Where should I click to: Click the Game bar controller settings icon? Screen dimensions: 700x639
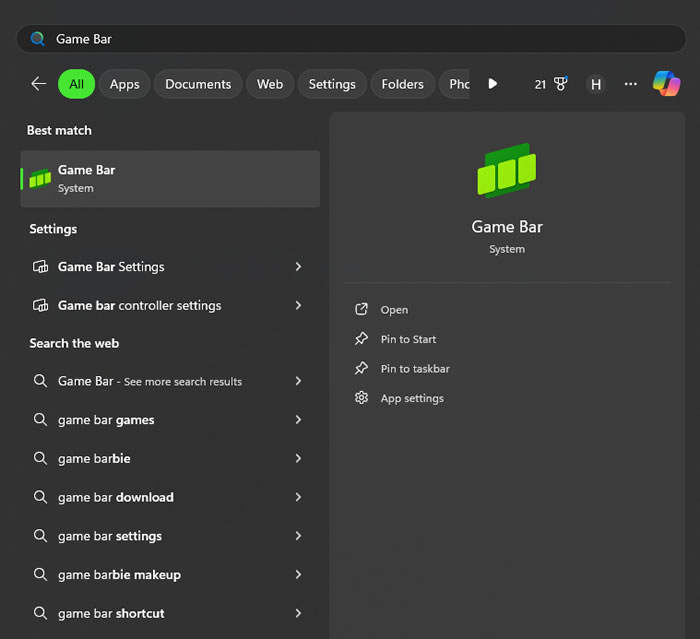[x=40, y=305]
